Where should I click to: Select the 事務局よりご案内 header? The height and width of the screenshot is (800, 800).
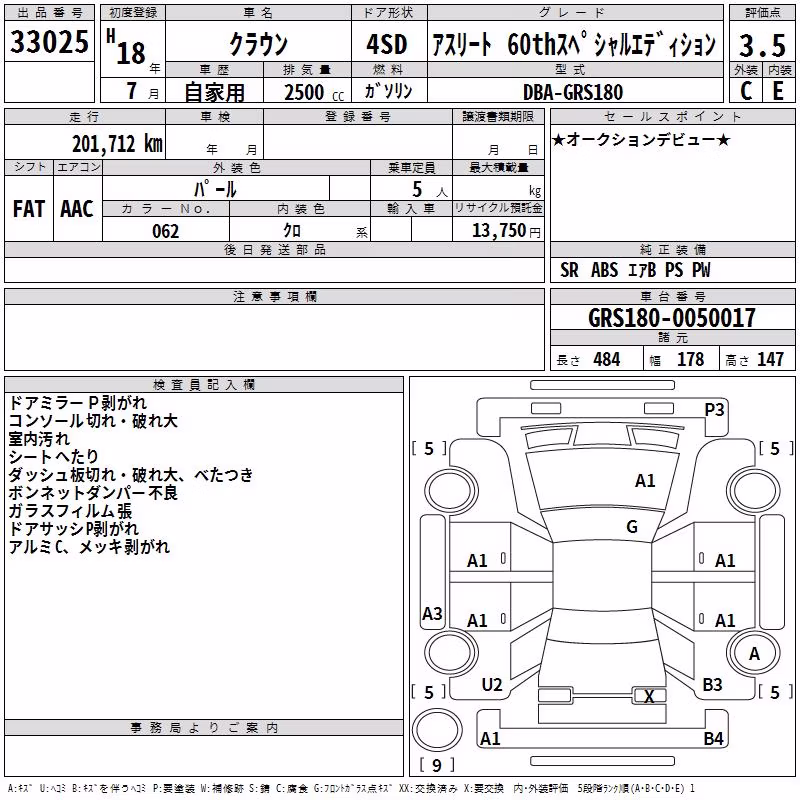tap(204, 728)
